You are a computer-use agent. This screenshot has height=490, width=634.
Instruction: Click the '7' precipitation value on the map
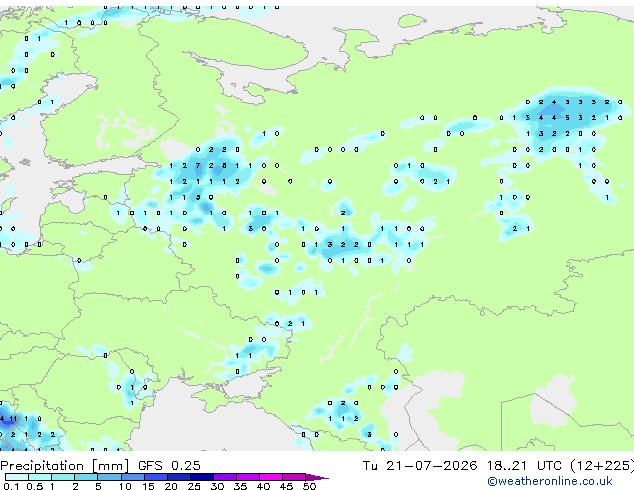198,166
